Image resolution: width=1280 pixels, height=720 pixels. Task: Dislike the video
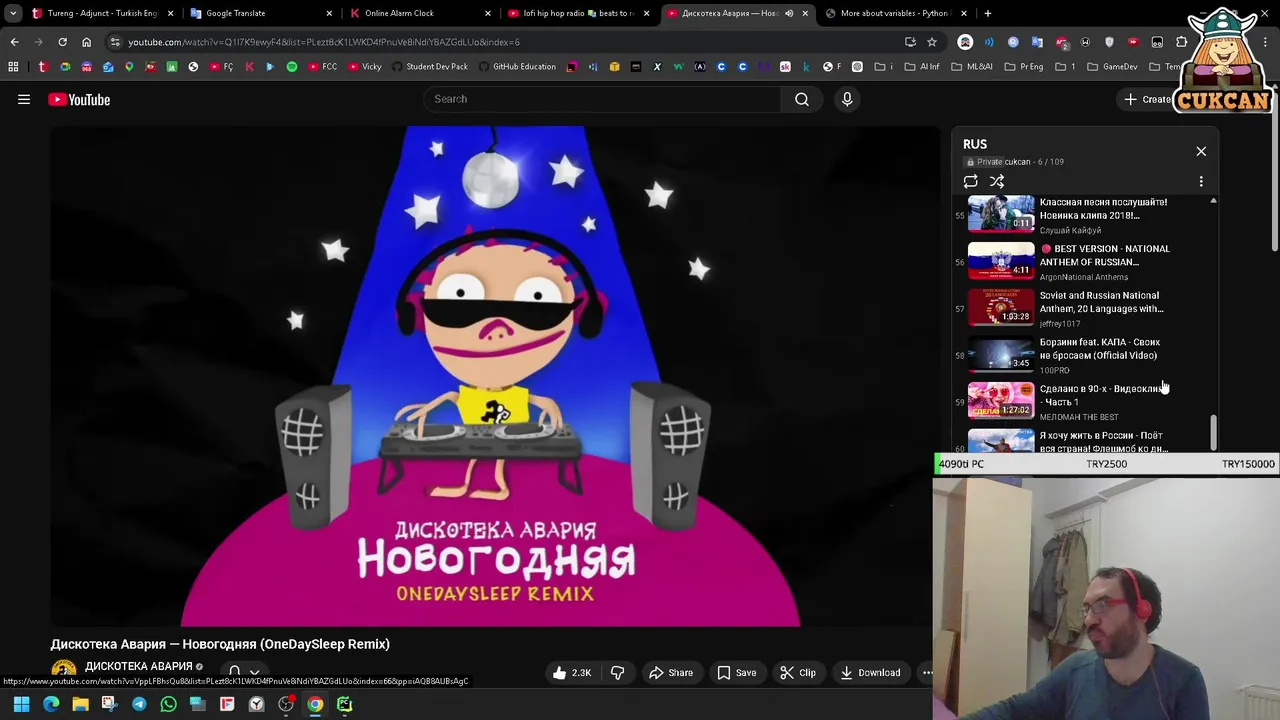(618, 673)
